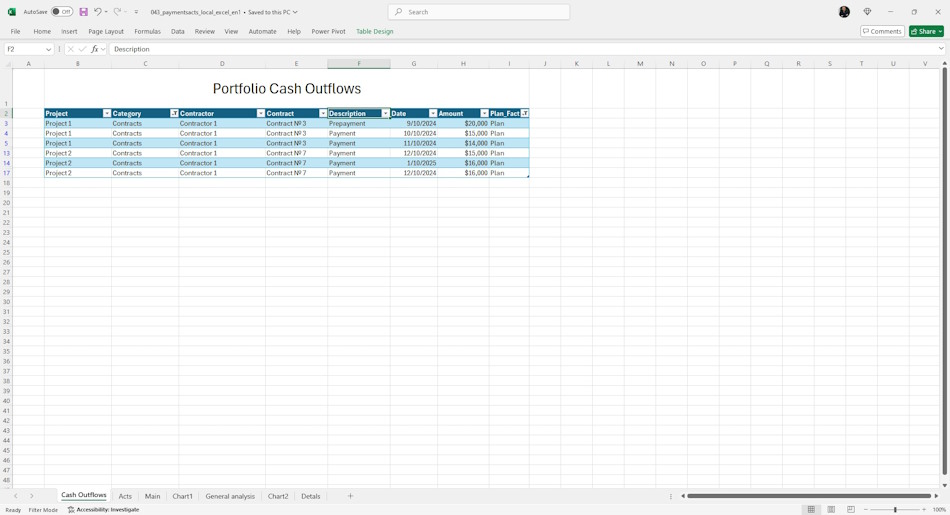
Task: Click the 1/10/2025 date cell
Action: pos(414,163)
